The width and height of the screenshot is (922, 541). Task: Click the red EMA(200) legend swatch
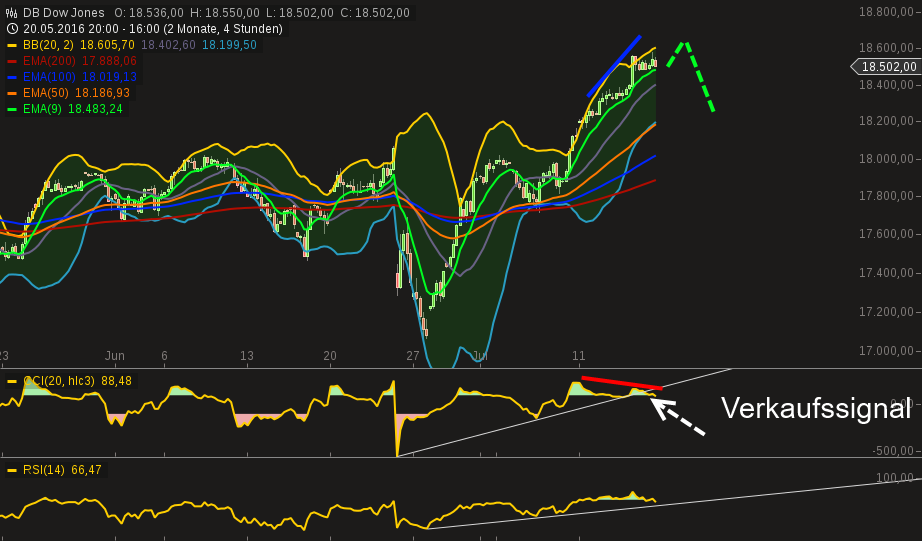click(x=12, y=61)
